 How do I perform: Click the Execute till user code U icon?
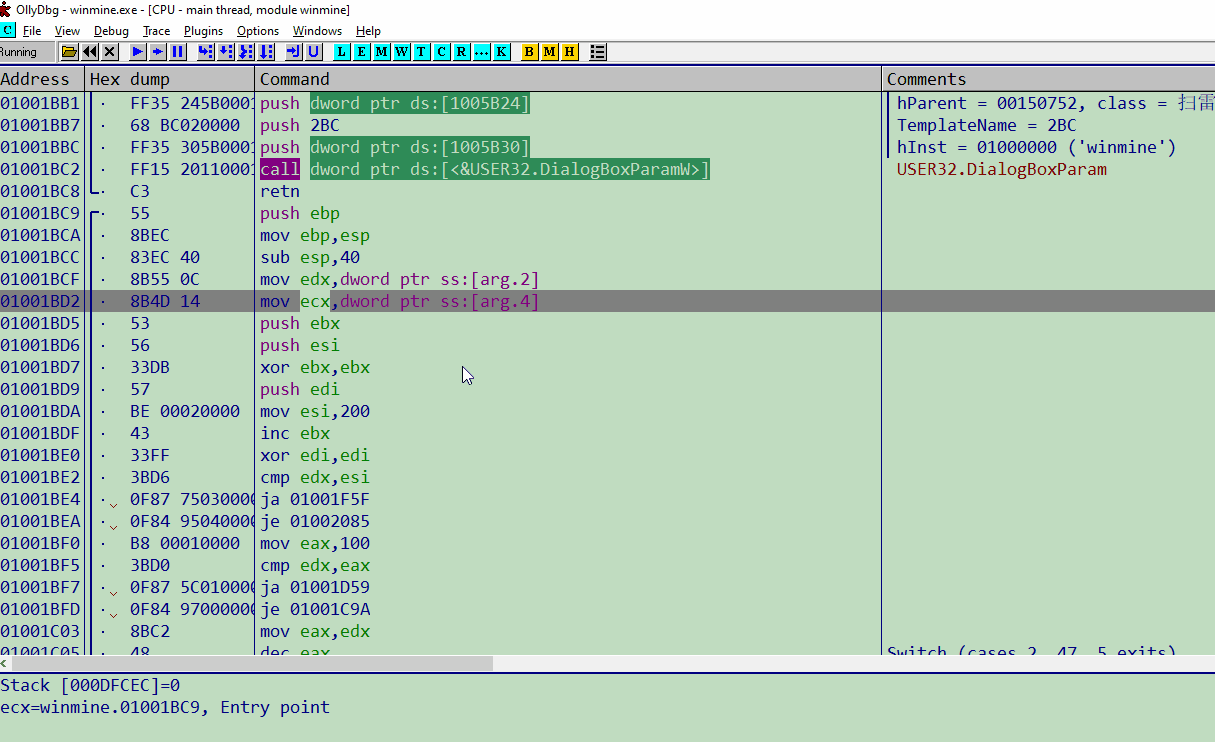[x=314, y=51]
